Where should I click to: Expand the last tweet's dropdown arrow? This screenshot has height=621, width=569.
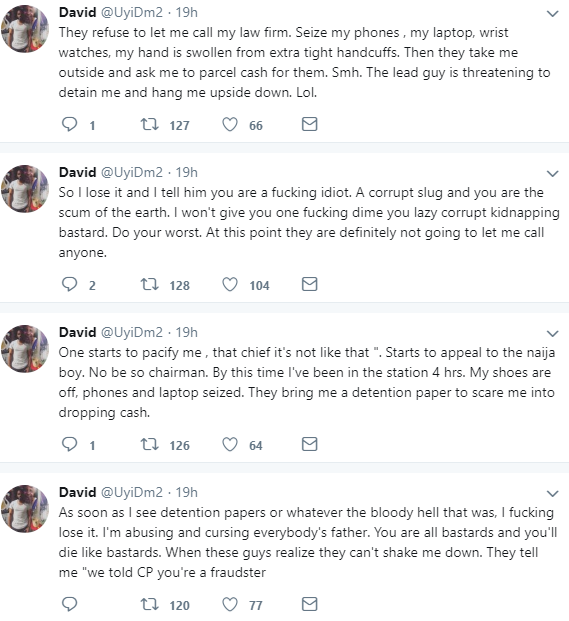[552, 494]
